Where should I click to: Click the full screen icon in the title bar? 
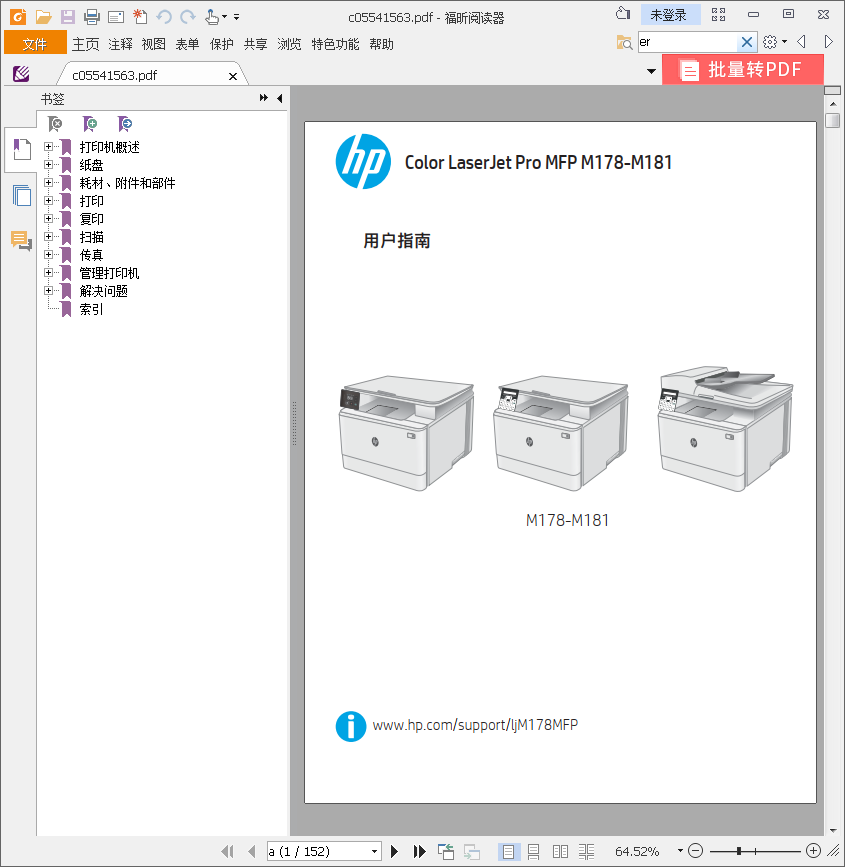point(718,14)
